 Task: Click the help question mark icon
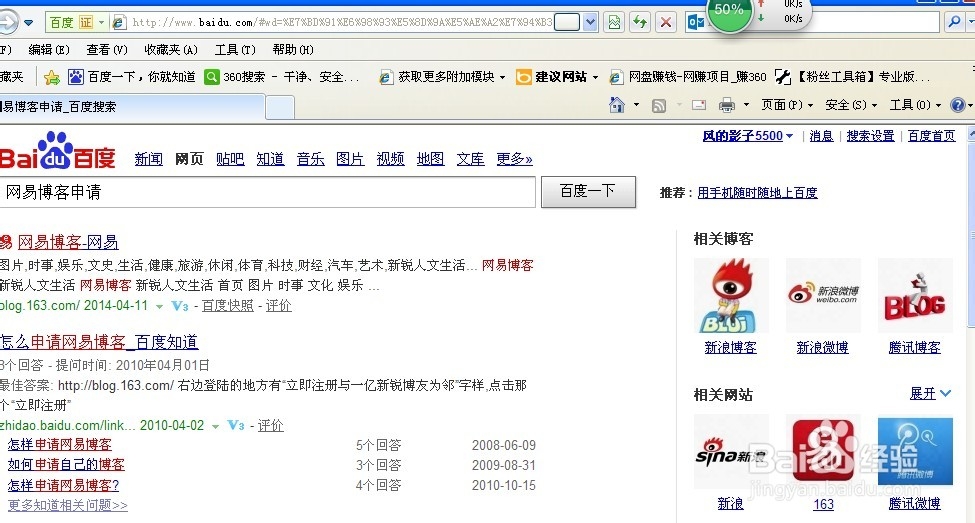tap(958, 105)
